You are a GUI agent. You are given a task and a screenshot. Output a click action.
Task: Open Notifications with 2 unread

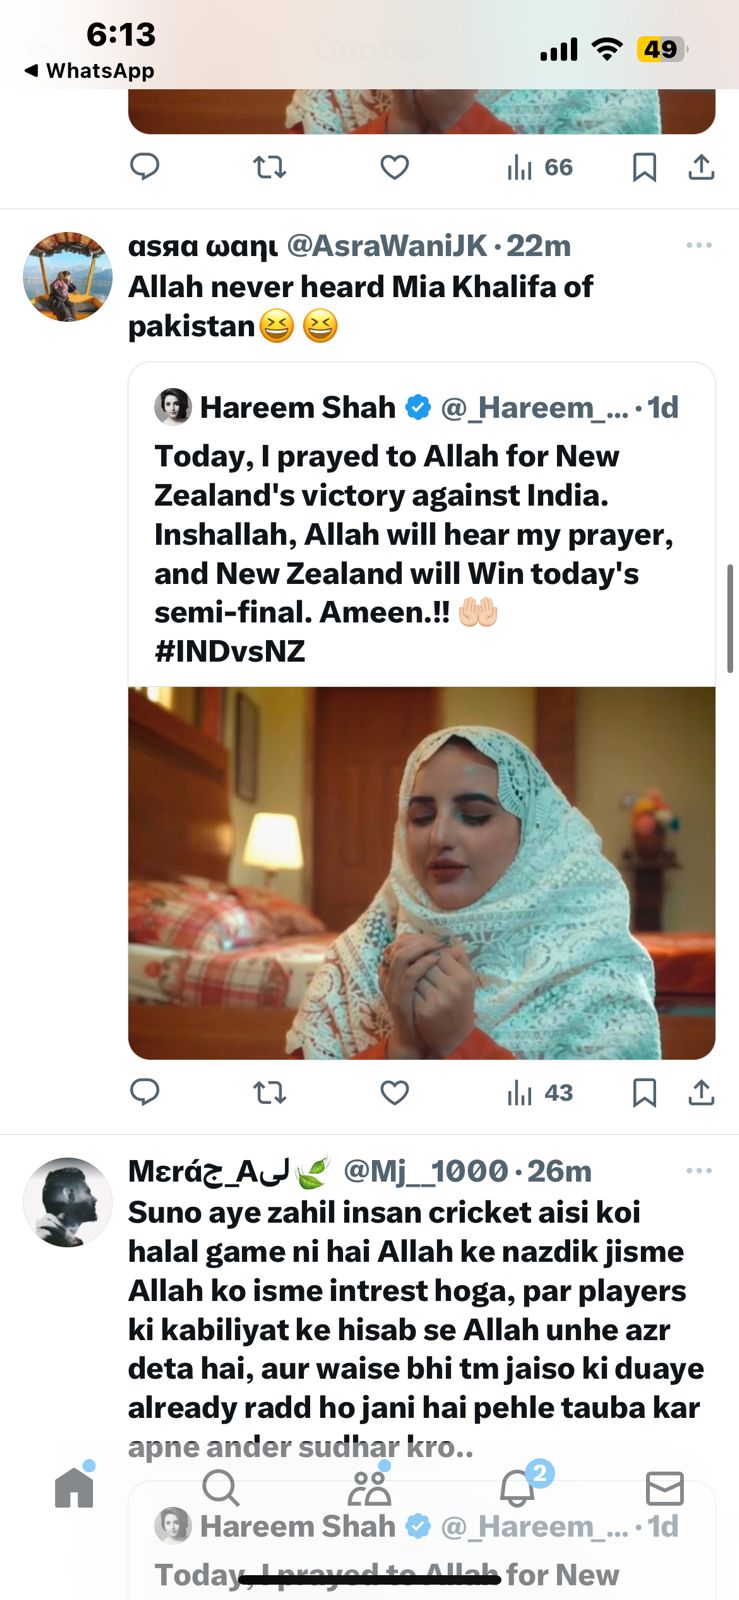[x=518, y=1488]
